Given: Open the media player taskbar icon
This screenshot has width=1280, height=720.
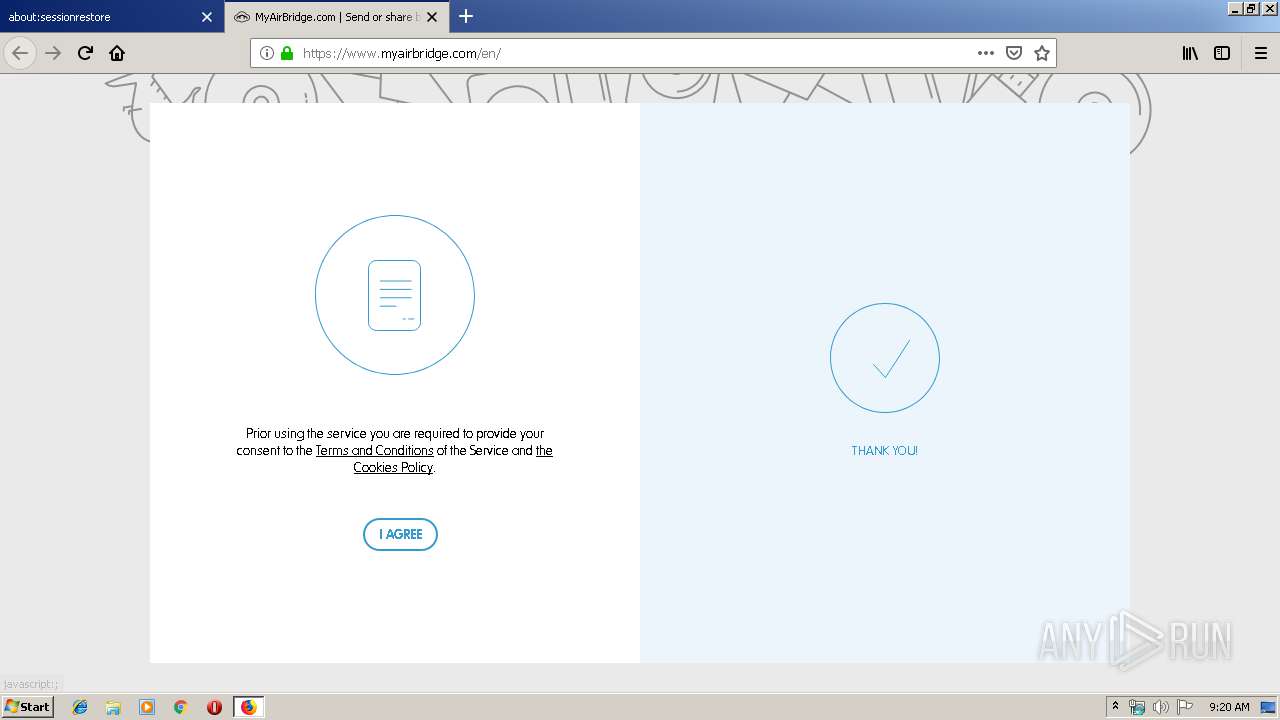Looking at the screenshot, I should coord(147,707).
